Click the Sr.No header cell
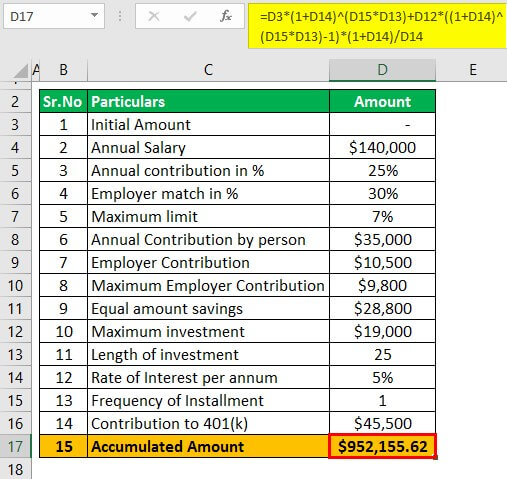This screenshot has height=479, width=507. [x=63, y=101]
